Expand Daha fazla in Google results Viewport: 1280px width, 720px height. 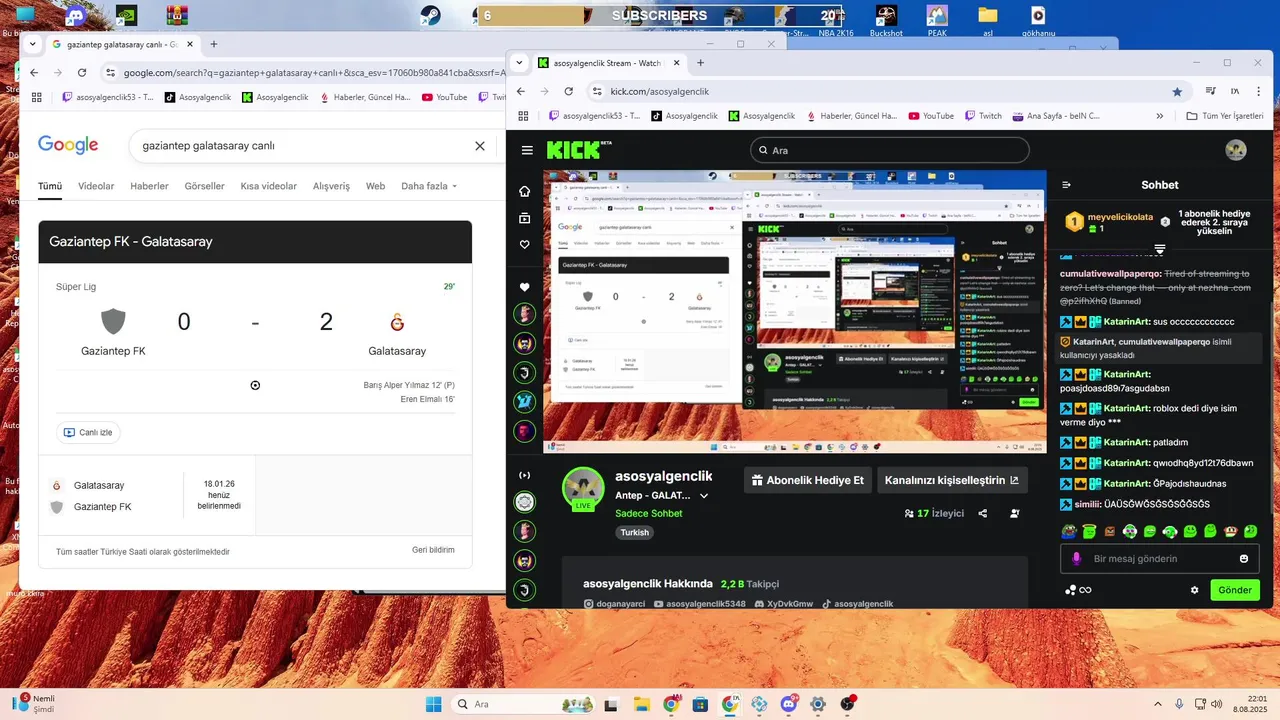coord(429,186)
